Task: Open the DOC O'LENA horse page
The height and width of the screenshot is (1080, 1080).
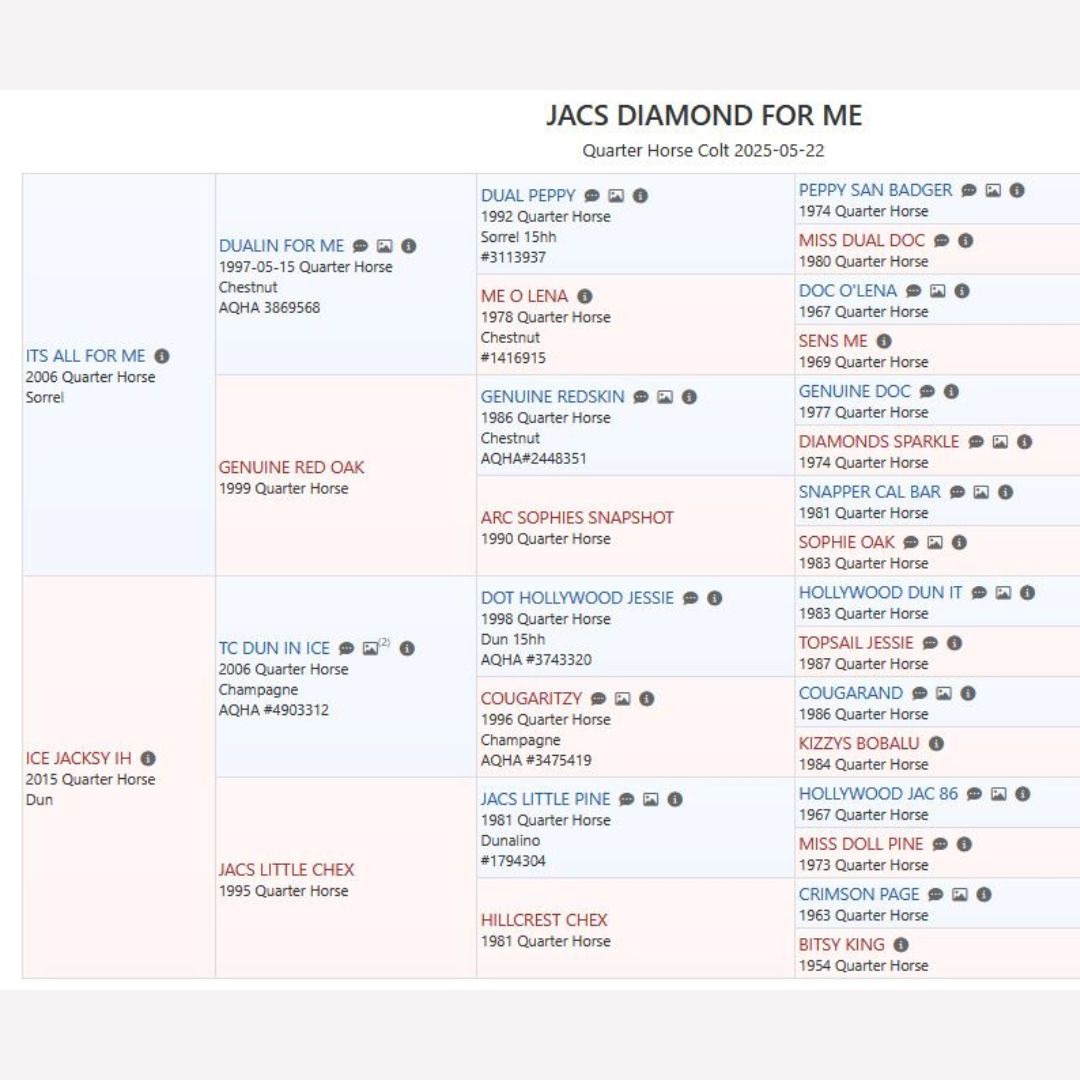Action: [x=847, y=291]
